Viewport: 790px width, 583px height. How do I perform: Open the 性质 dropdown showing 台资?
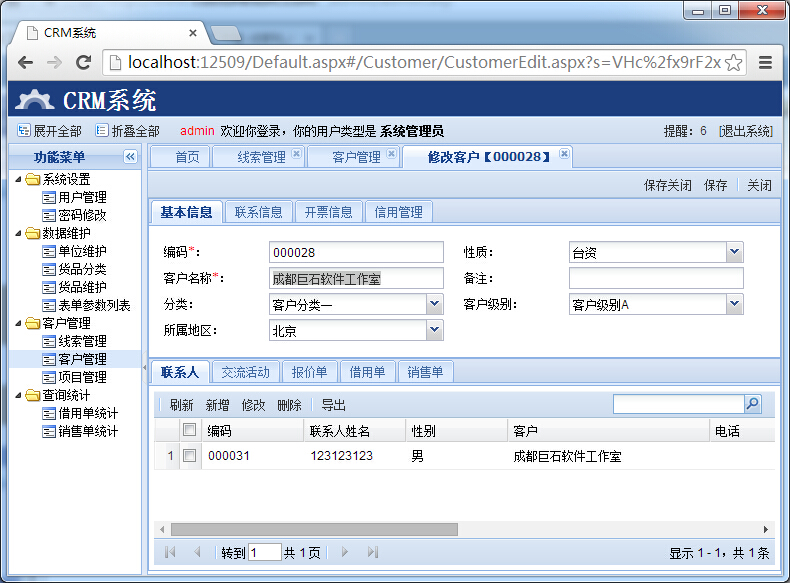point(734,253)
